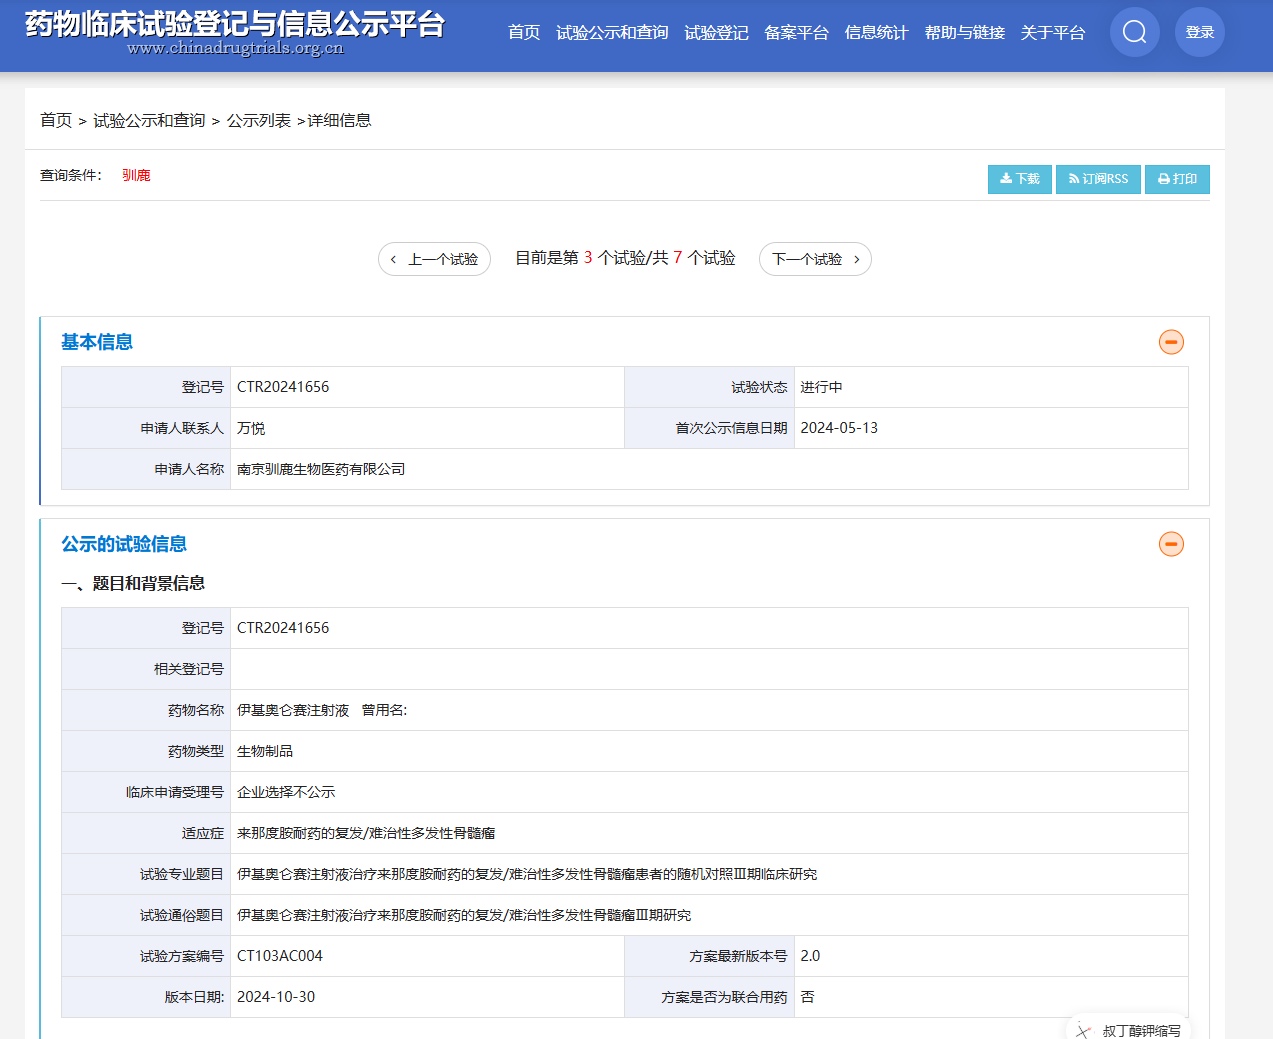Subscribe with the 订阅RSS button

[x=1098, y=179]
